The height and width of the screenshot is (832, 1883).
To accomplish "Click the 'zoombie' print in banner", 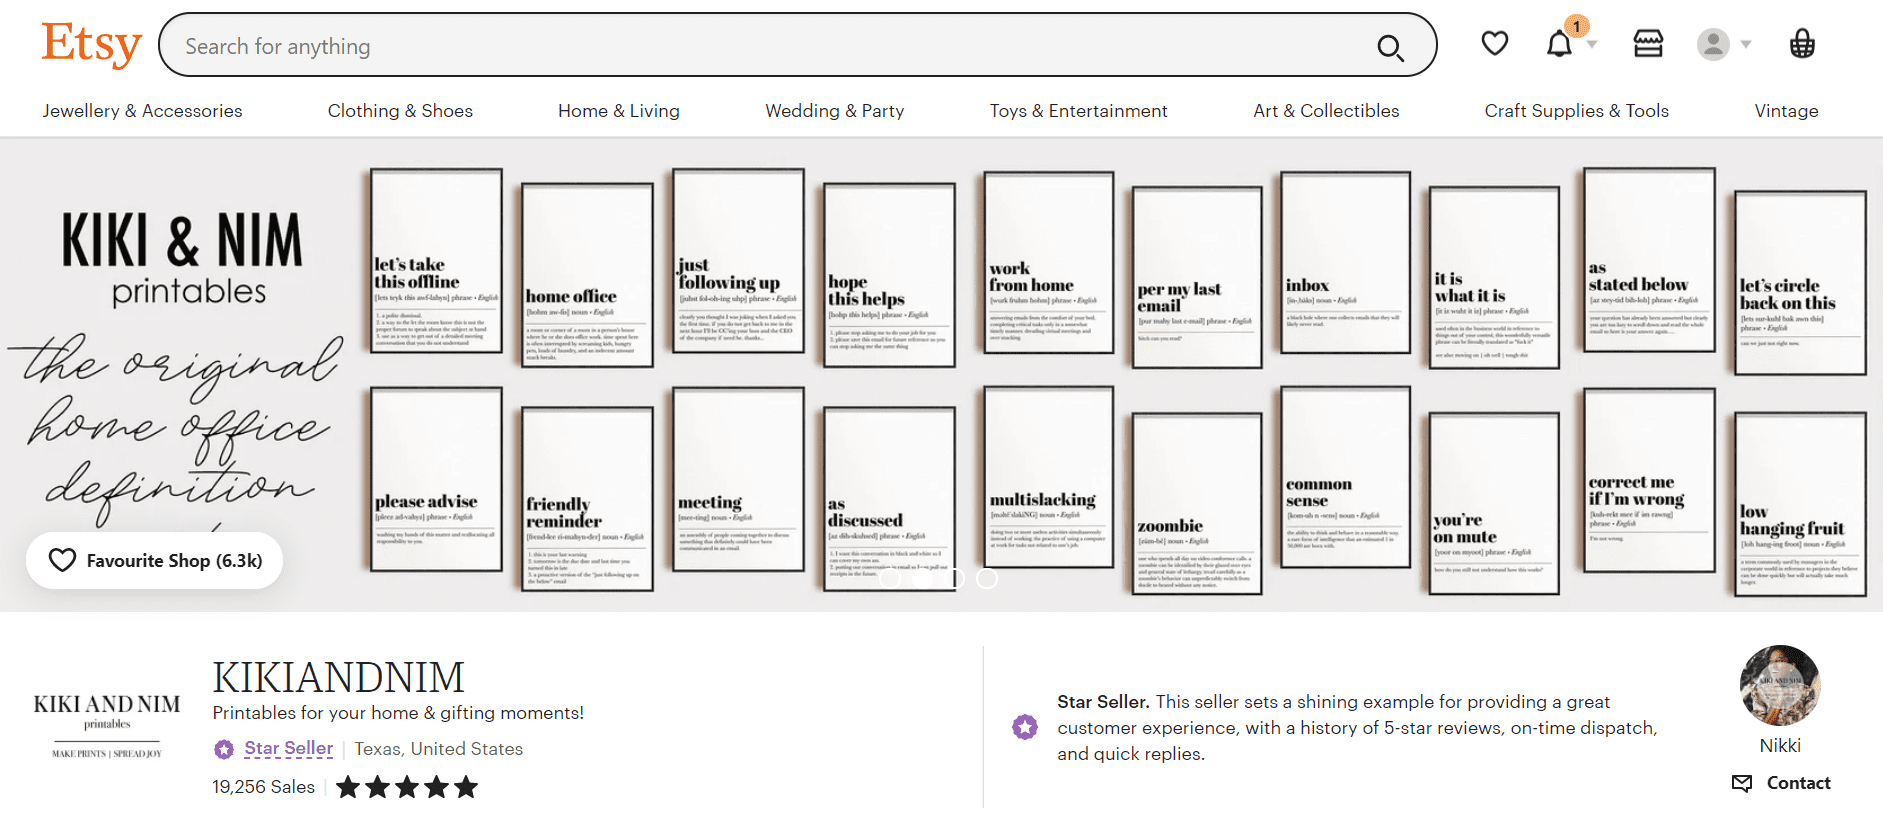I will pyautogui.click(x=1196, y=503).
